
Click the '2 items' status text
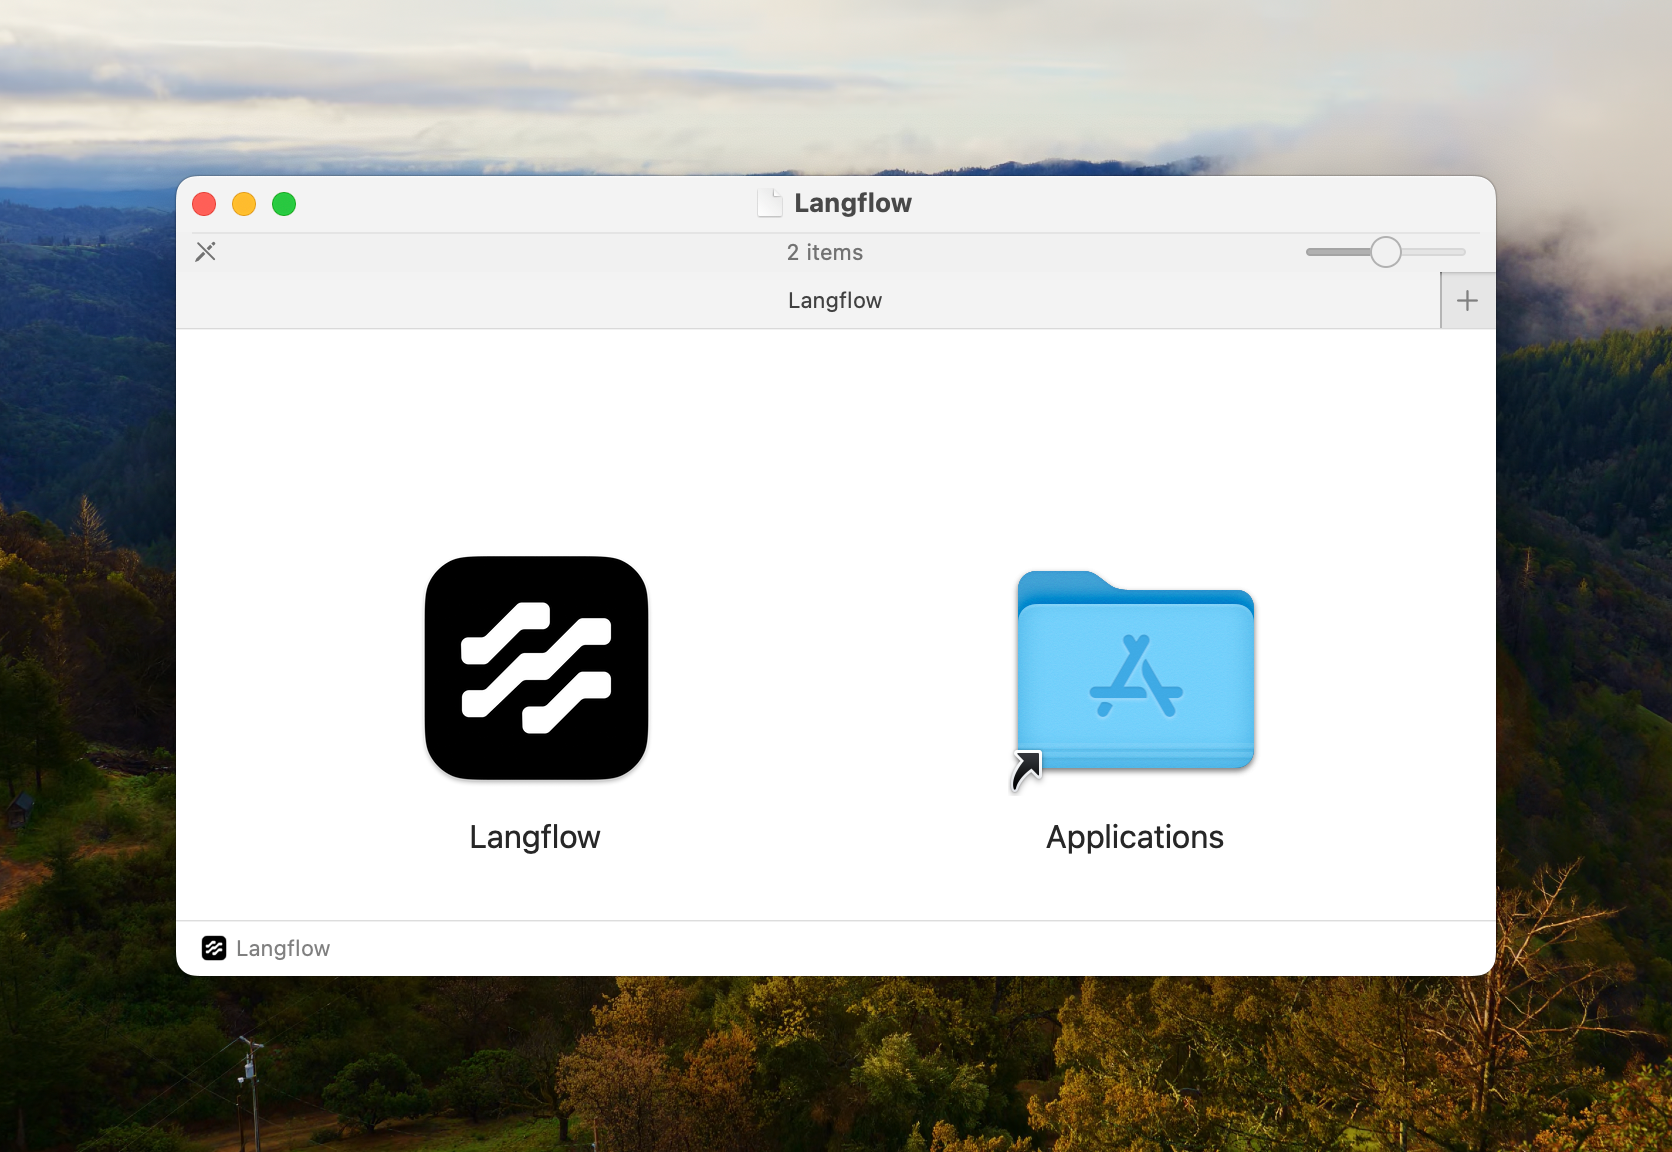pyautogui.click(x=825, y=253)
